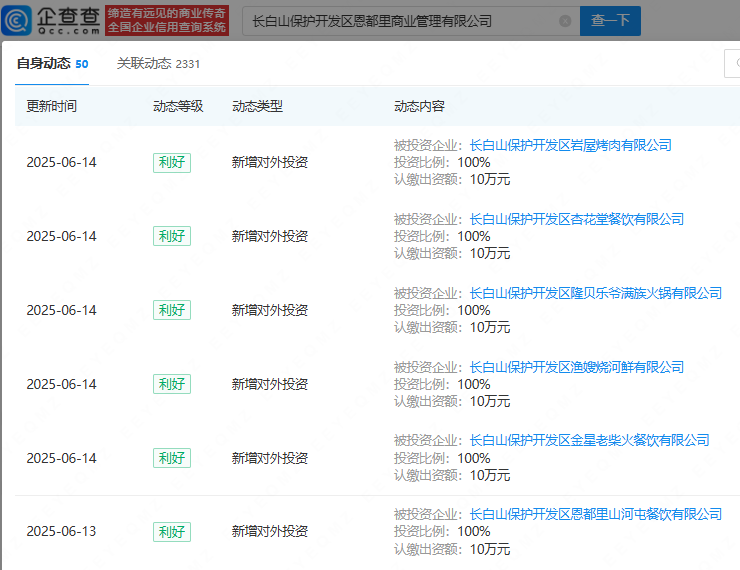Click 新增对外投资 in the 山河屯餐饮 row

tap(269, 531)
